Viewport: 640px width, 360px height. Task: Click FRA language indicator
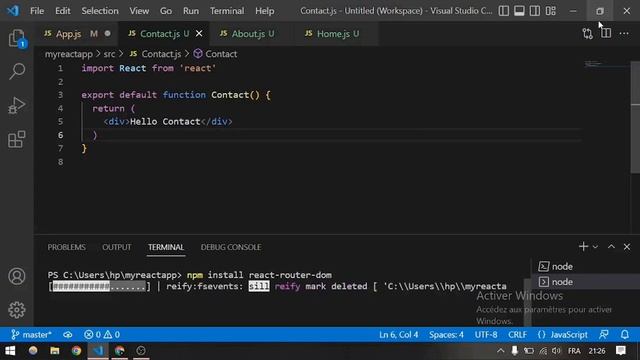(x=574, y=351)
